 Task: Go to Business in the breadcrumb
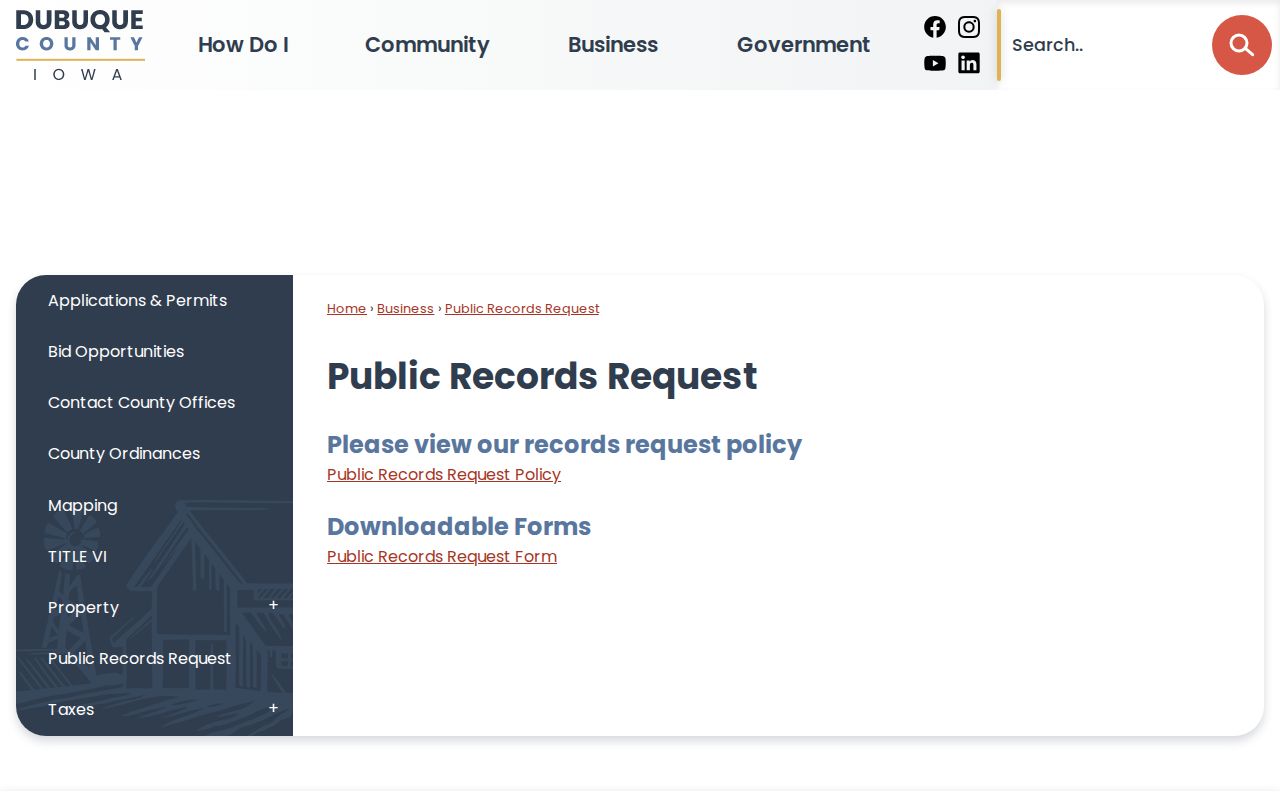405,309
